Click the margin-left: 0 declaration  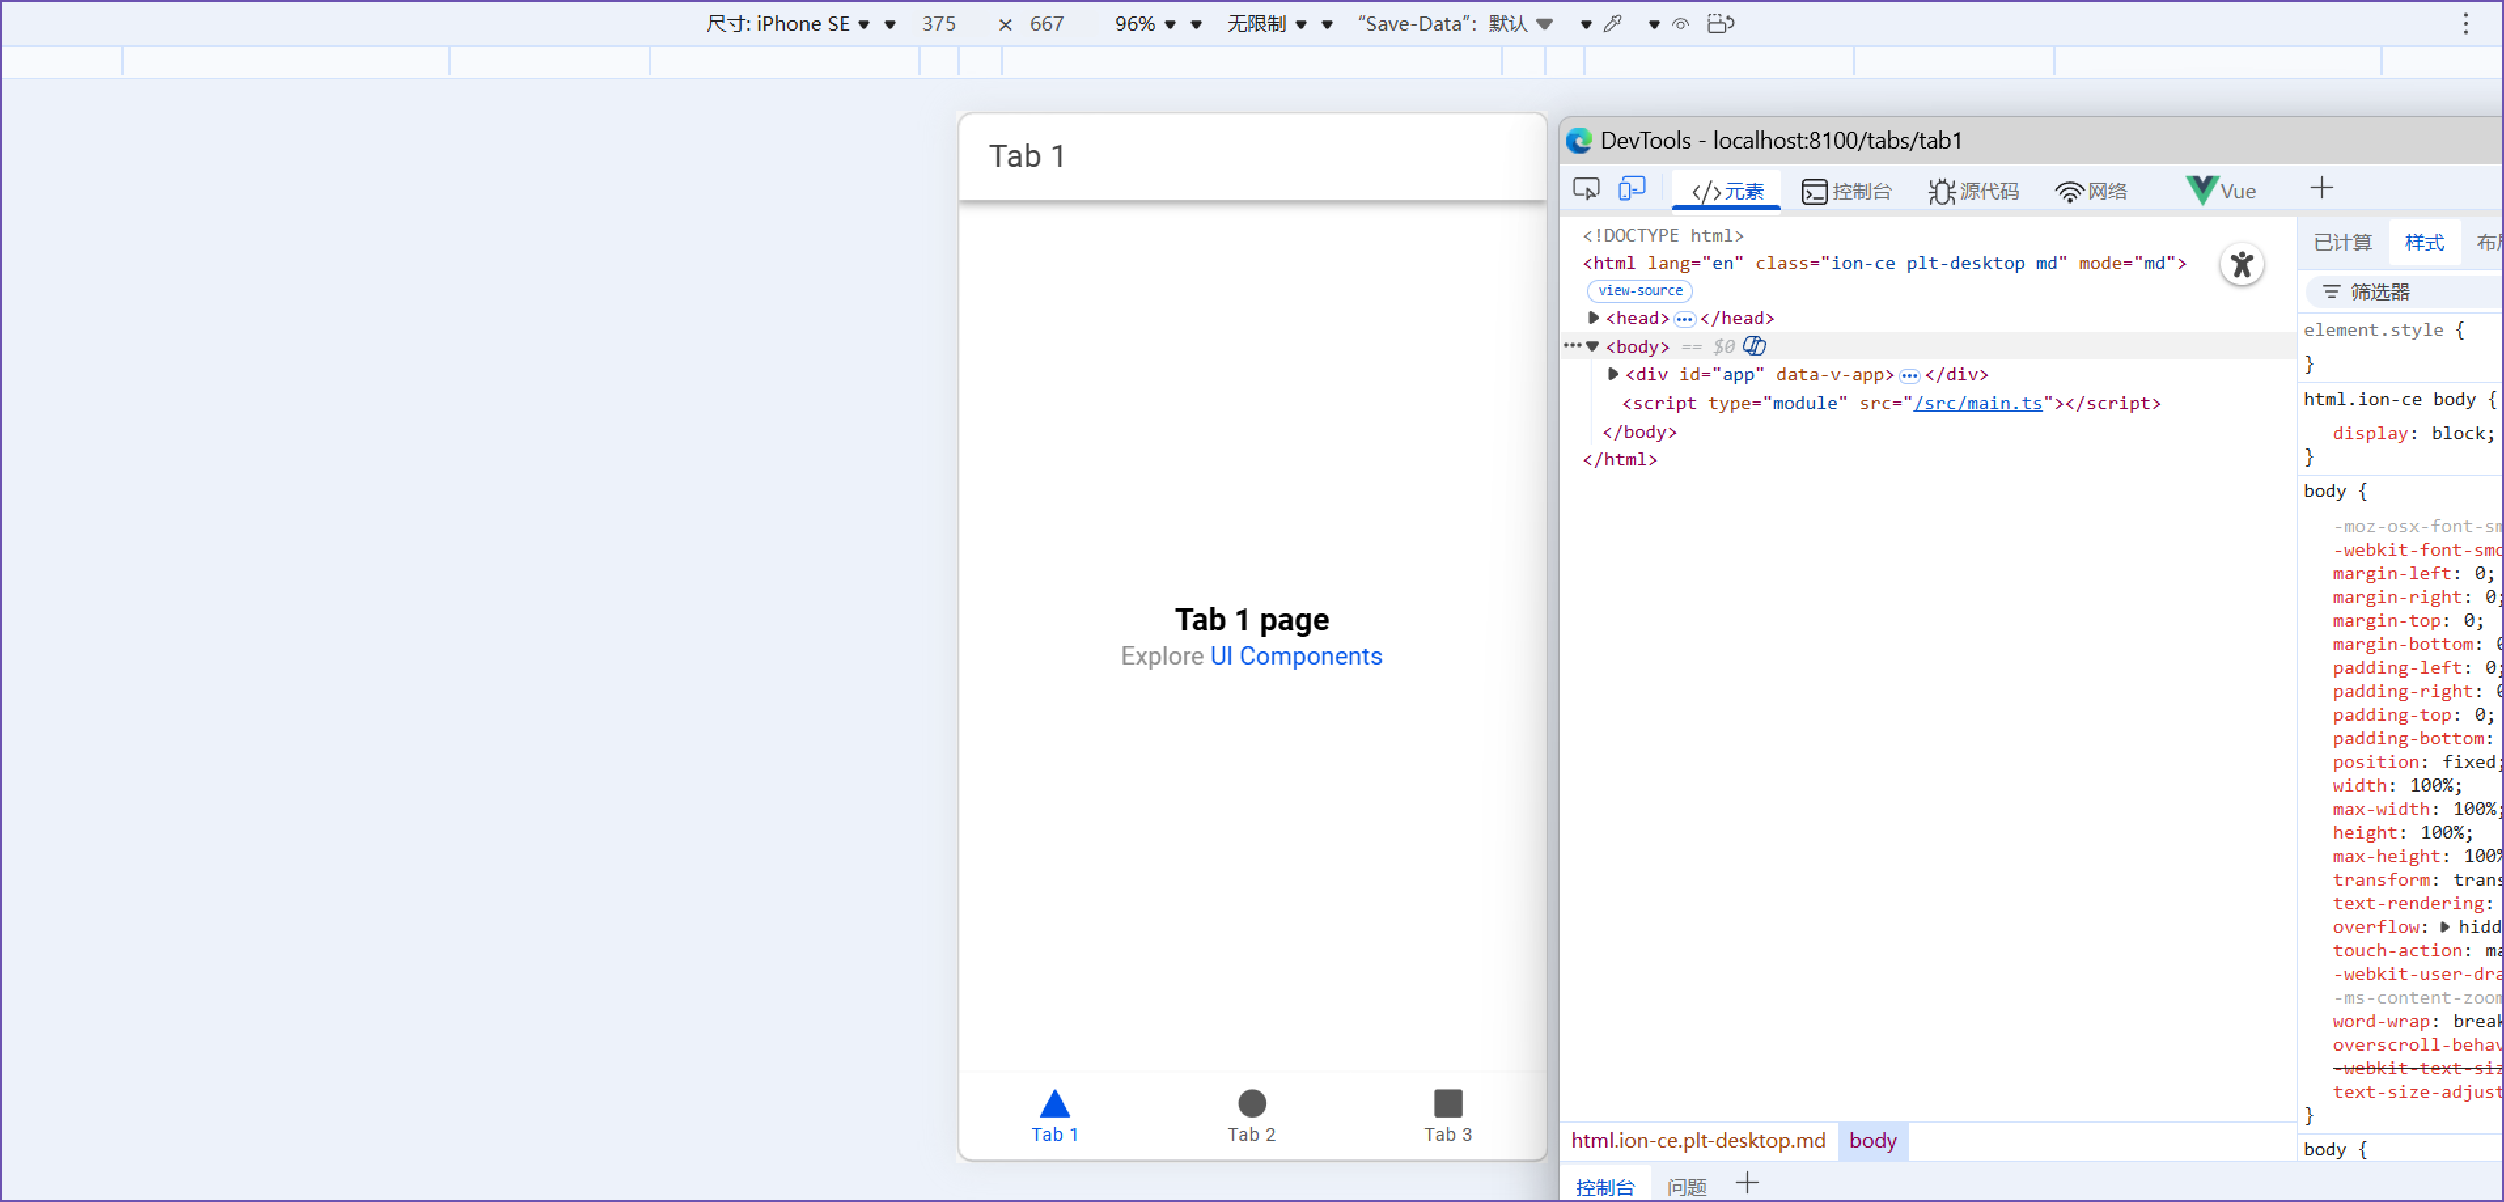[x=2413, y=573]
